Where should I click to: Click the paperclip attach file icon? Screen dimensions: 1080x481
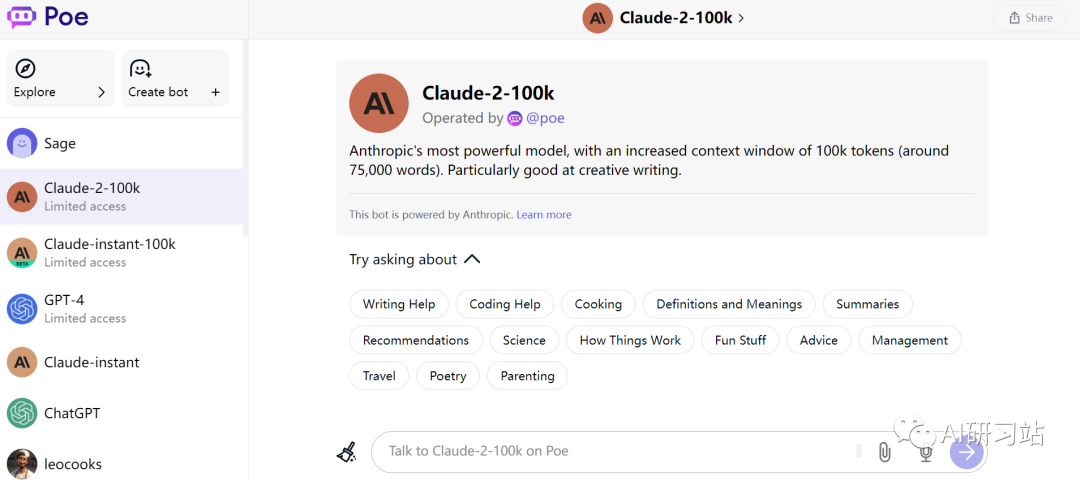point(884,452)
